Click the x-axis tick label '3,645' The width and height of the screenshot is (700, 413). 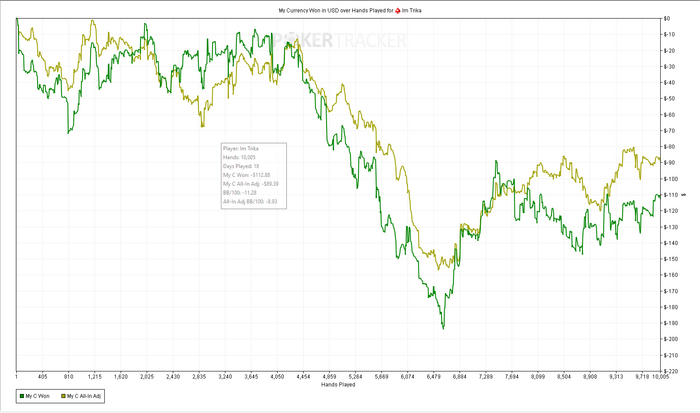point(251,377)
